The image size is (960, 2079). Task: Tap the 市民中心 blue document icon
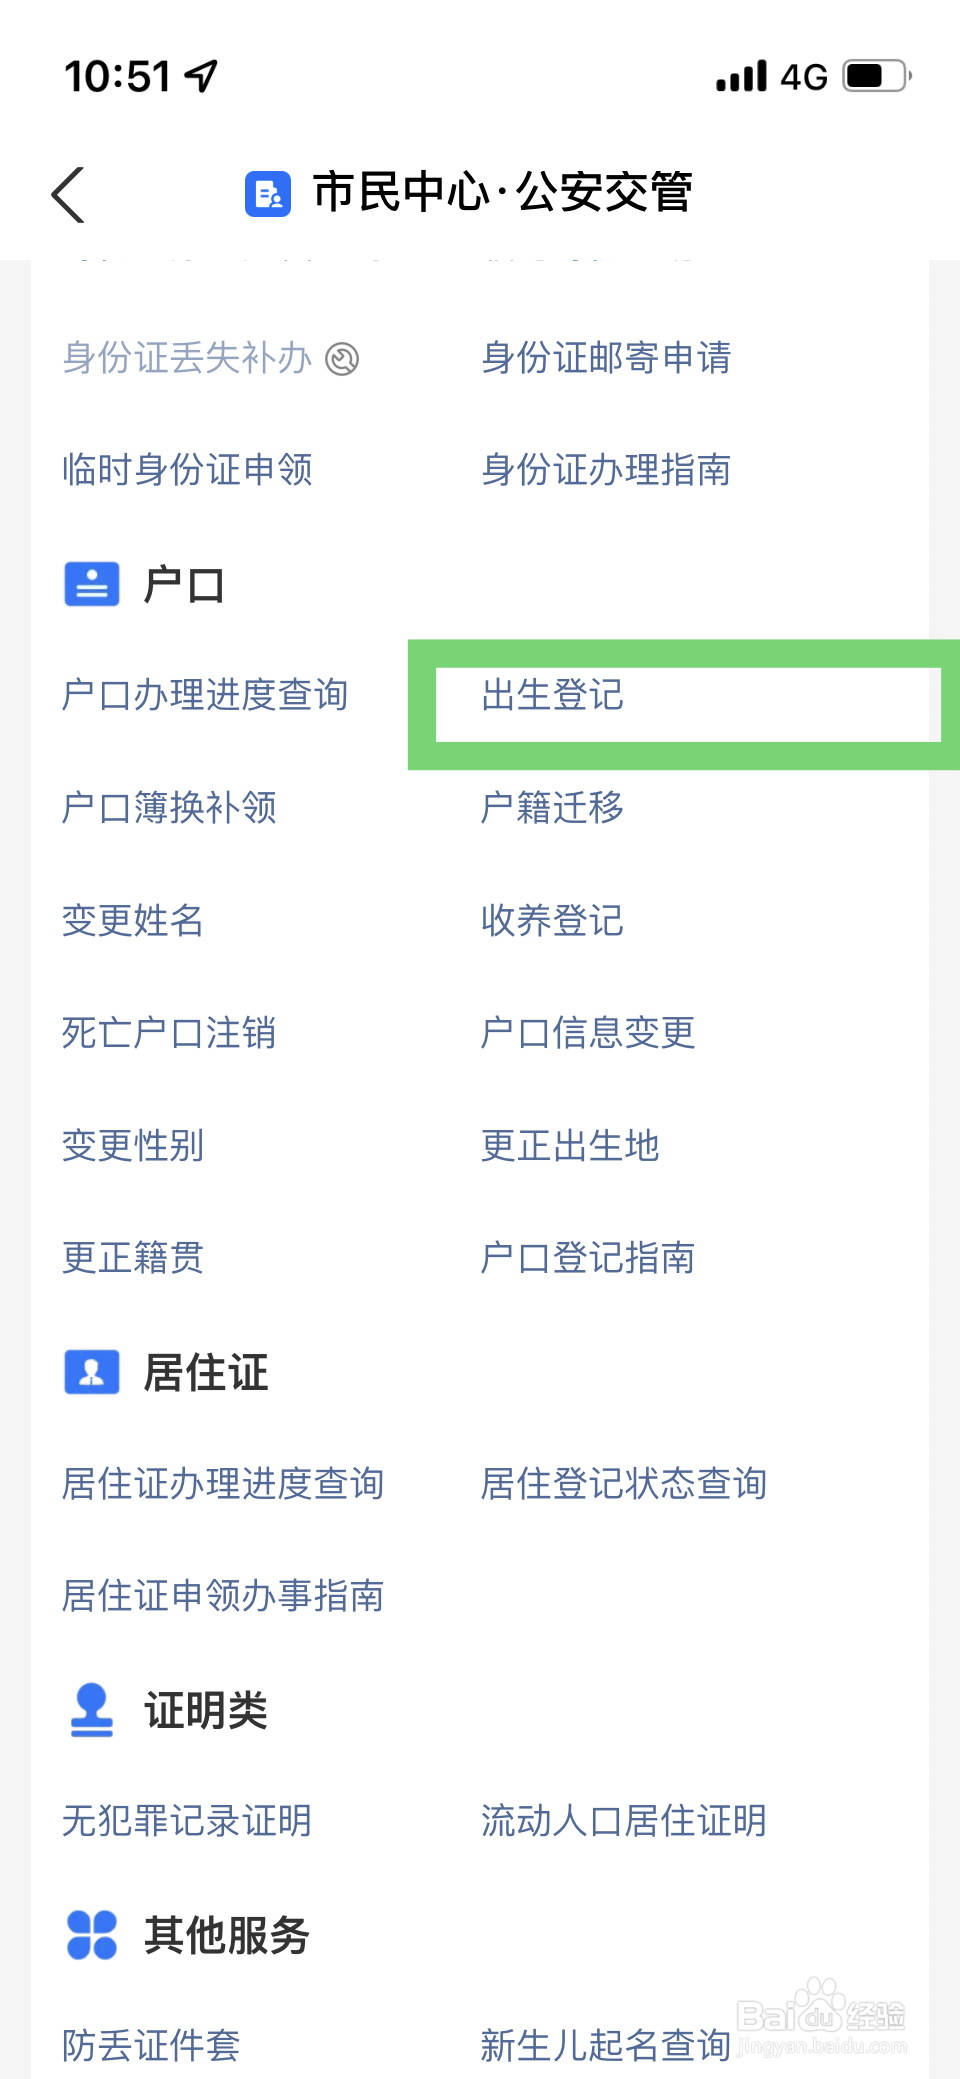click(268, 193)
